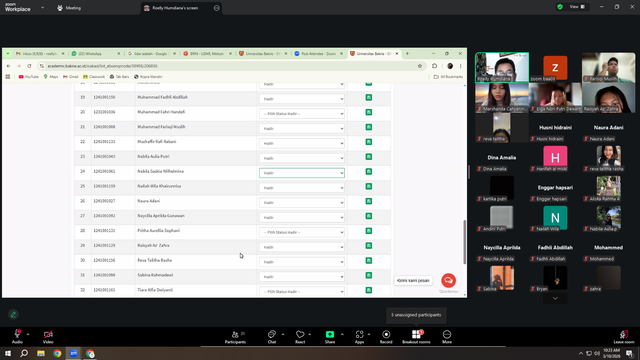Image resolution: width=640 pixels, height=360 pixels.
Task: Open the React emoji menu
Action: (300, 337)
